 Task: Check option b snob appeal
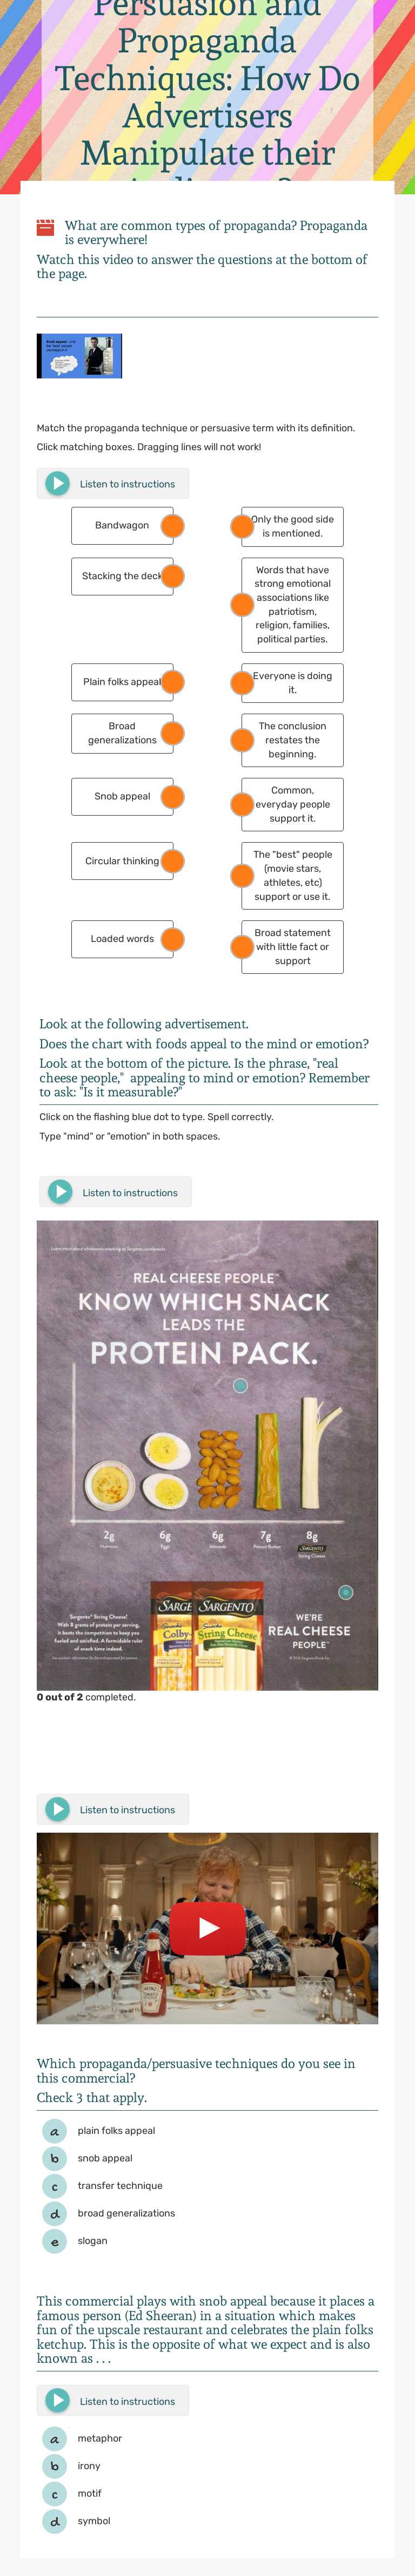pos(55,2158)
